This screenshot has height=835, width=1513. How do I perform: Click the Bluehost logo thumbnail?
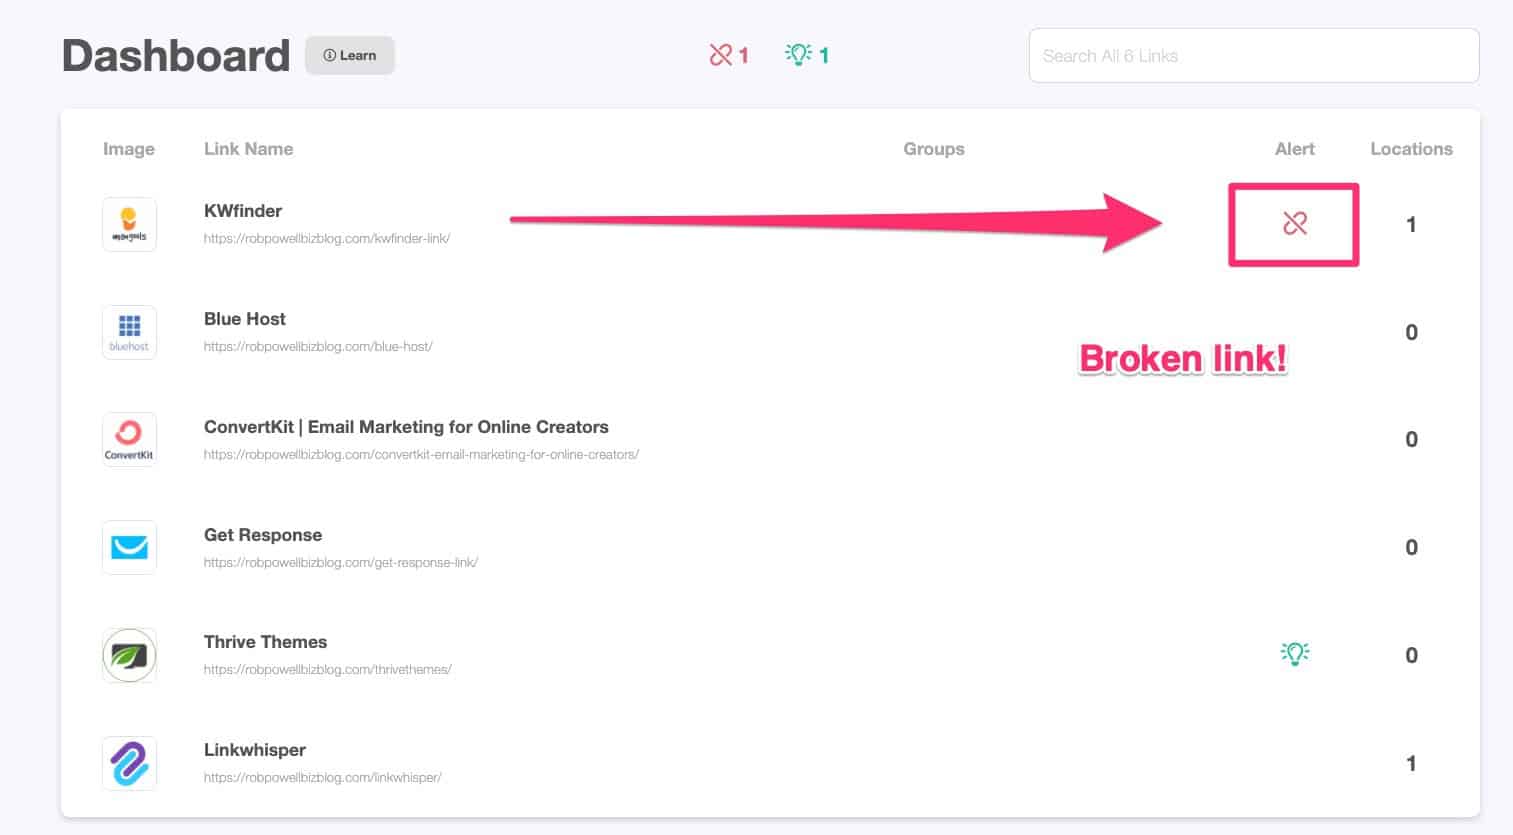tap(129, 332)
